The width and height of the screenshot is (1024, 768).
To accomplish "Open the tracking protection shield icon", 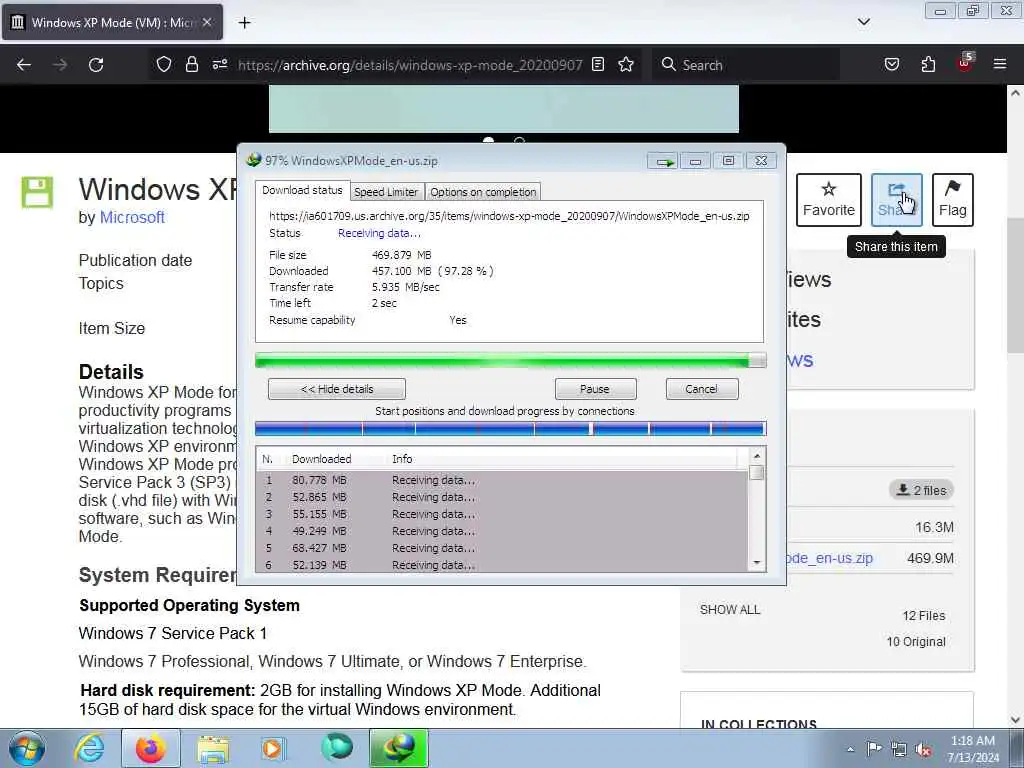I will pyautogui.click(x=164, y=65).
